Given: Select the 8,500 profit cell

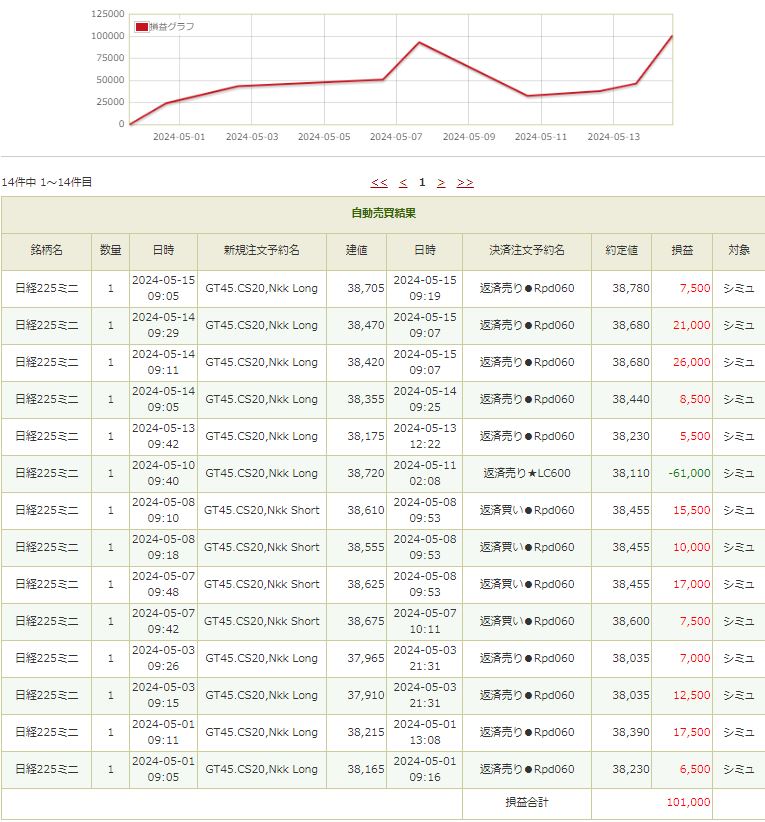Looking at the screenshot, I should pyautogui.click(x=682, y=399).
